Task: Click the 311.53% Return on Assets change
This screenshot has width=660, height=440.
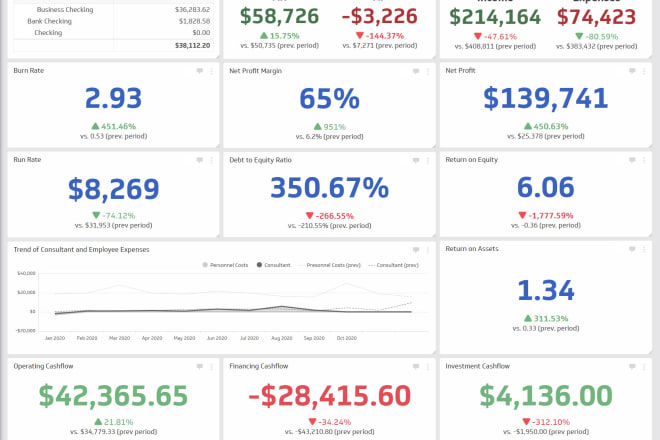Action: (546, 319)
